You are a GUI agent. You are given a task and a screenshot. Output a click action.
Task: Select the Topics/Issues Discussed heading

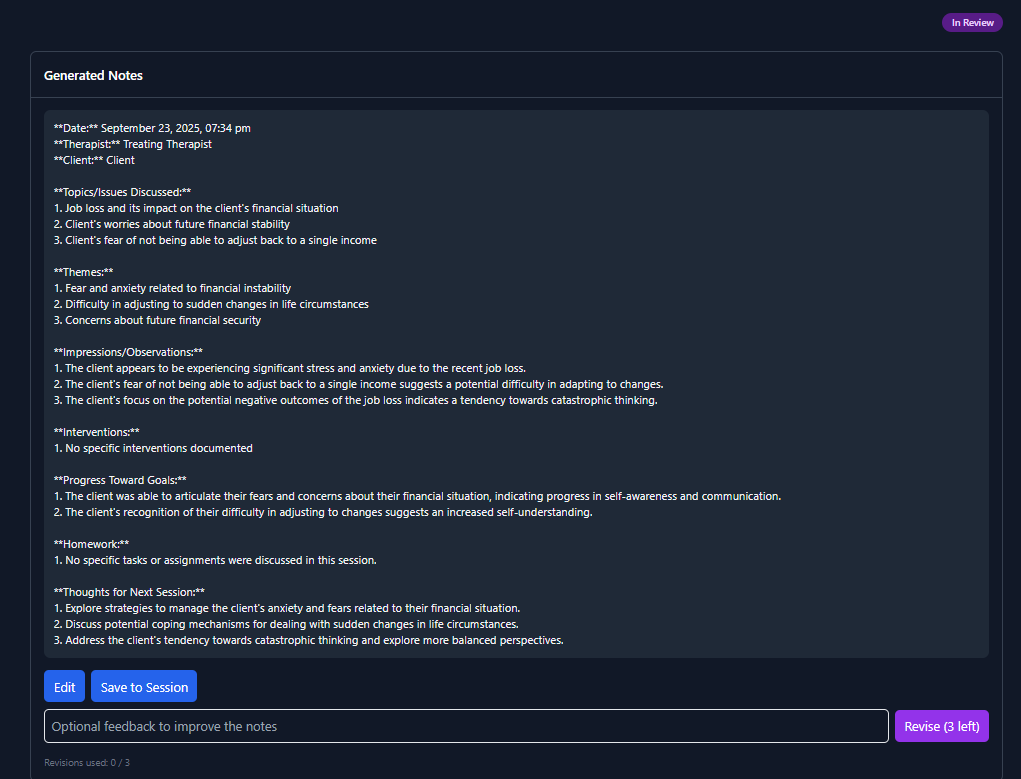pos(122,192)
